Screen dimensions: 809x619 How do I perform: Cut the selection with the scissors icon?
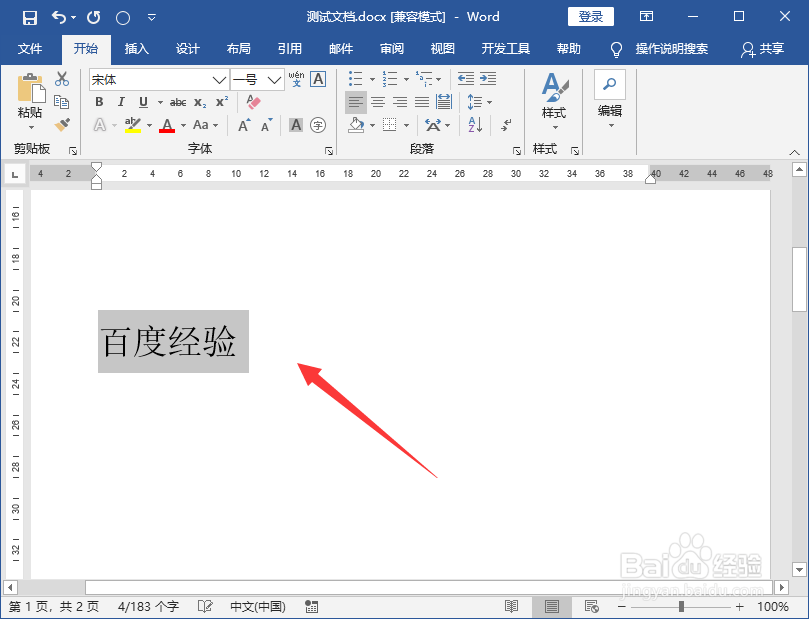[62, 79]
